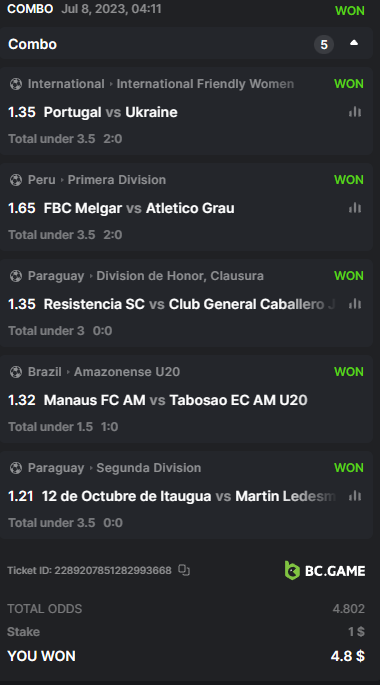The image size is (380, 685).
Task: Open FBC Melgar vs Atletico Grau match
Action: coord(139,208)
